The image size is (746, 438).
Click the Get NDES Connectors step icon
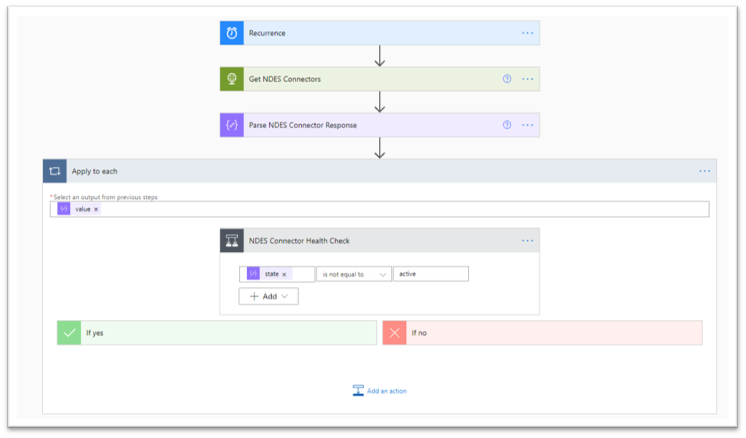coord(232,79)
